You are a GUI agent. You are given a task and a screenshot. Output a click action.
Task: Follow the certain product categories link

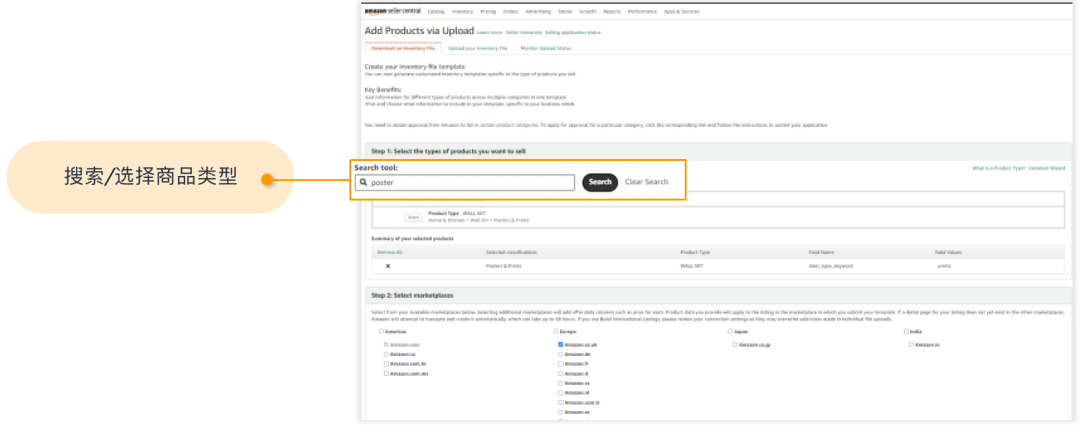(x=506, y=125)
